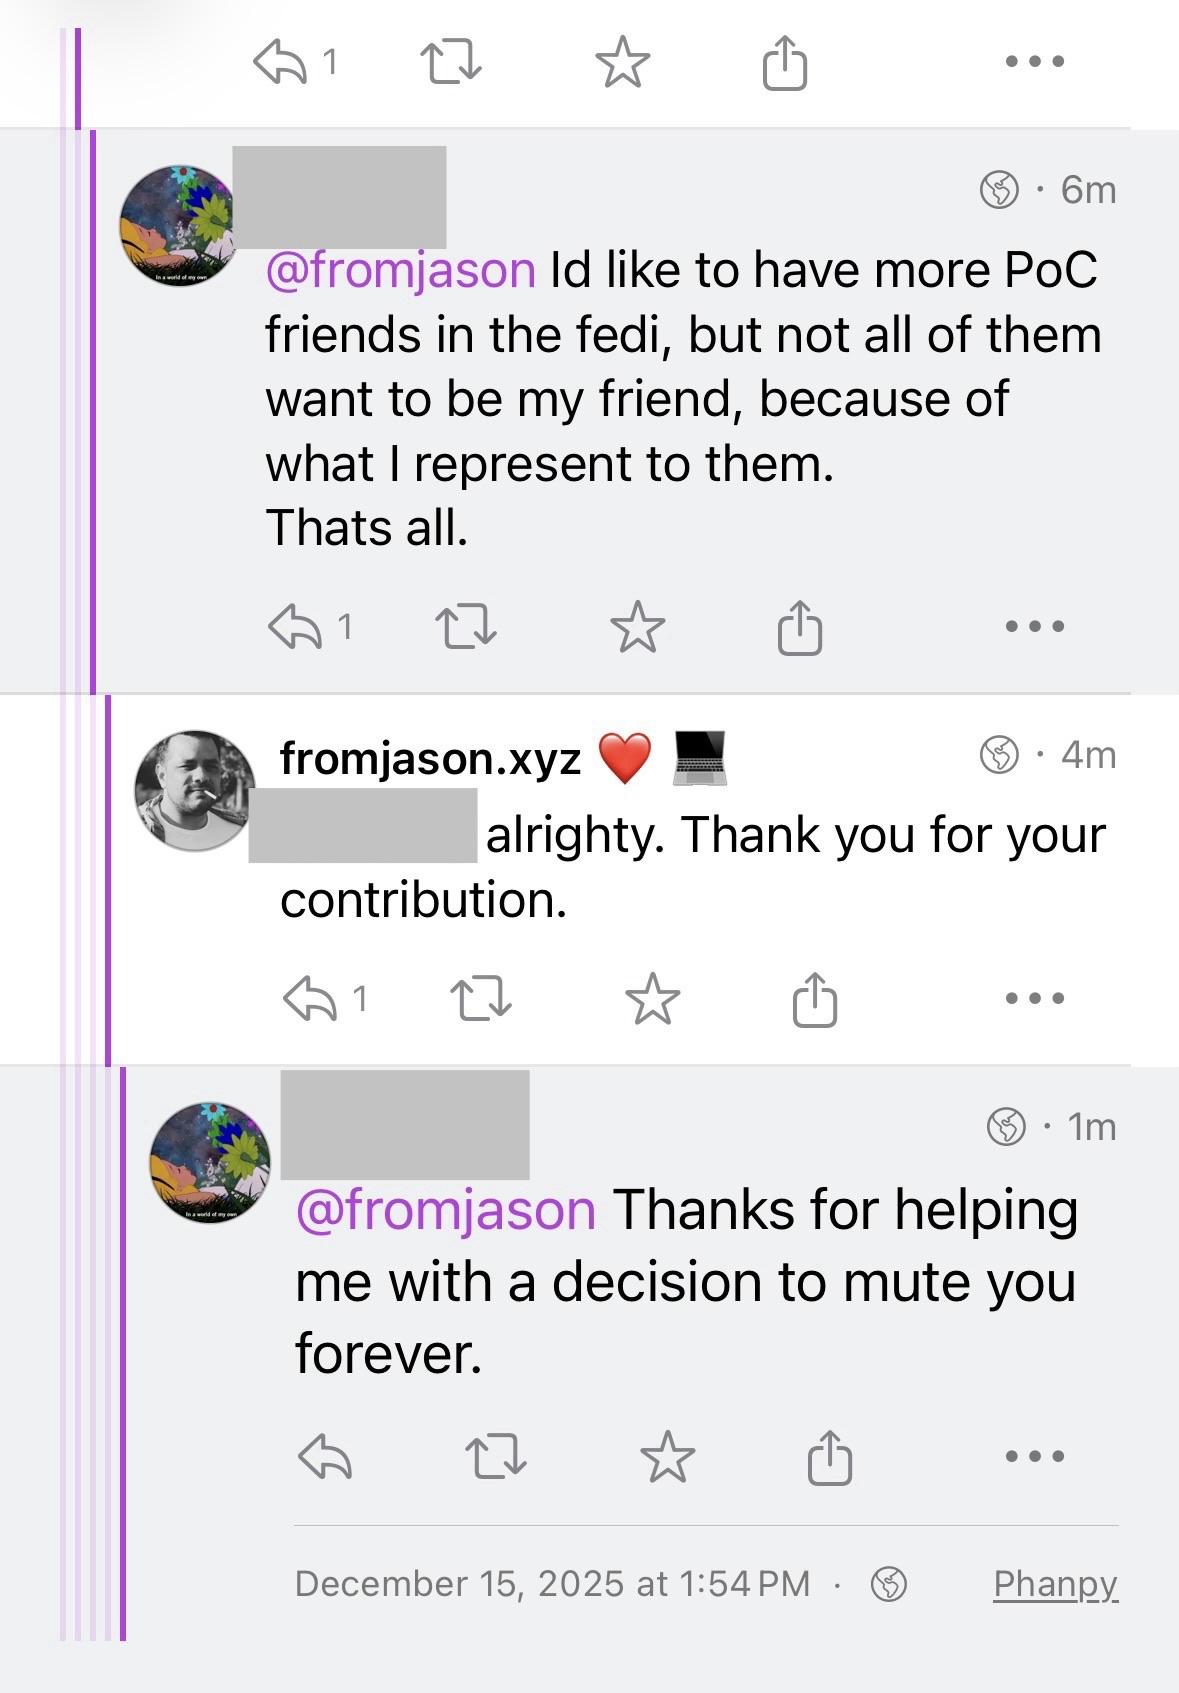Reply to the 'mute you forever' post
Screen dimensions: 1179x1693
325,1456
